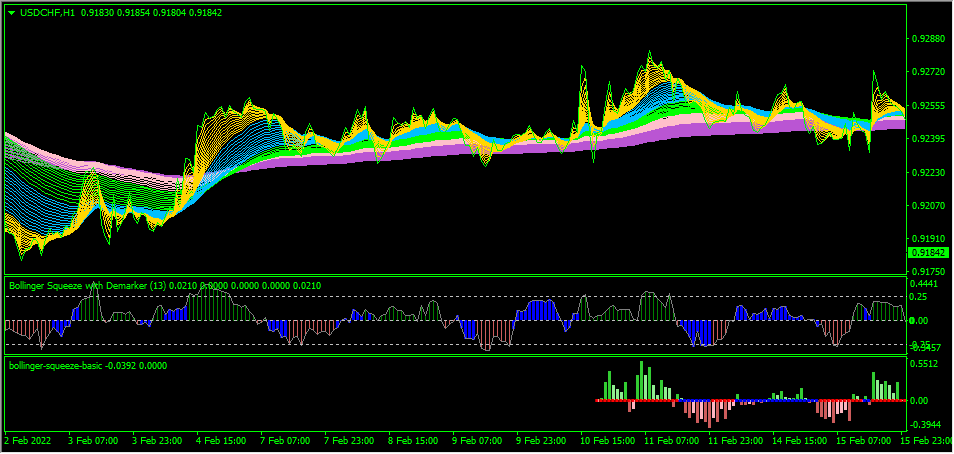Click the 0.92230 price axis label
This screenshot has width=954, height=454.
(x=928, y=173)
